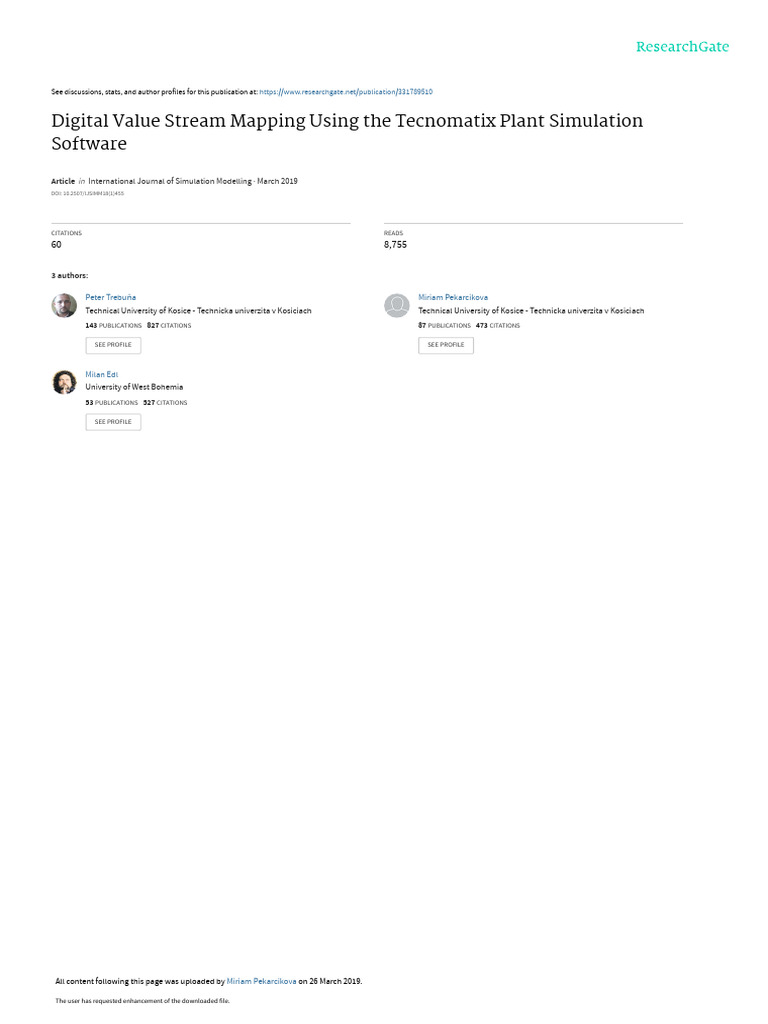Click the DOI text below article info
This screenshot has width=768, height=1024.
[x=88, y=193]
